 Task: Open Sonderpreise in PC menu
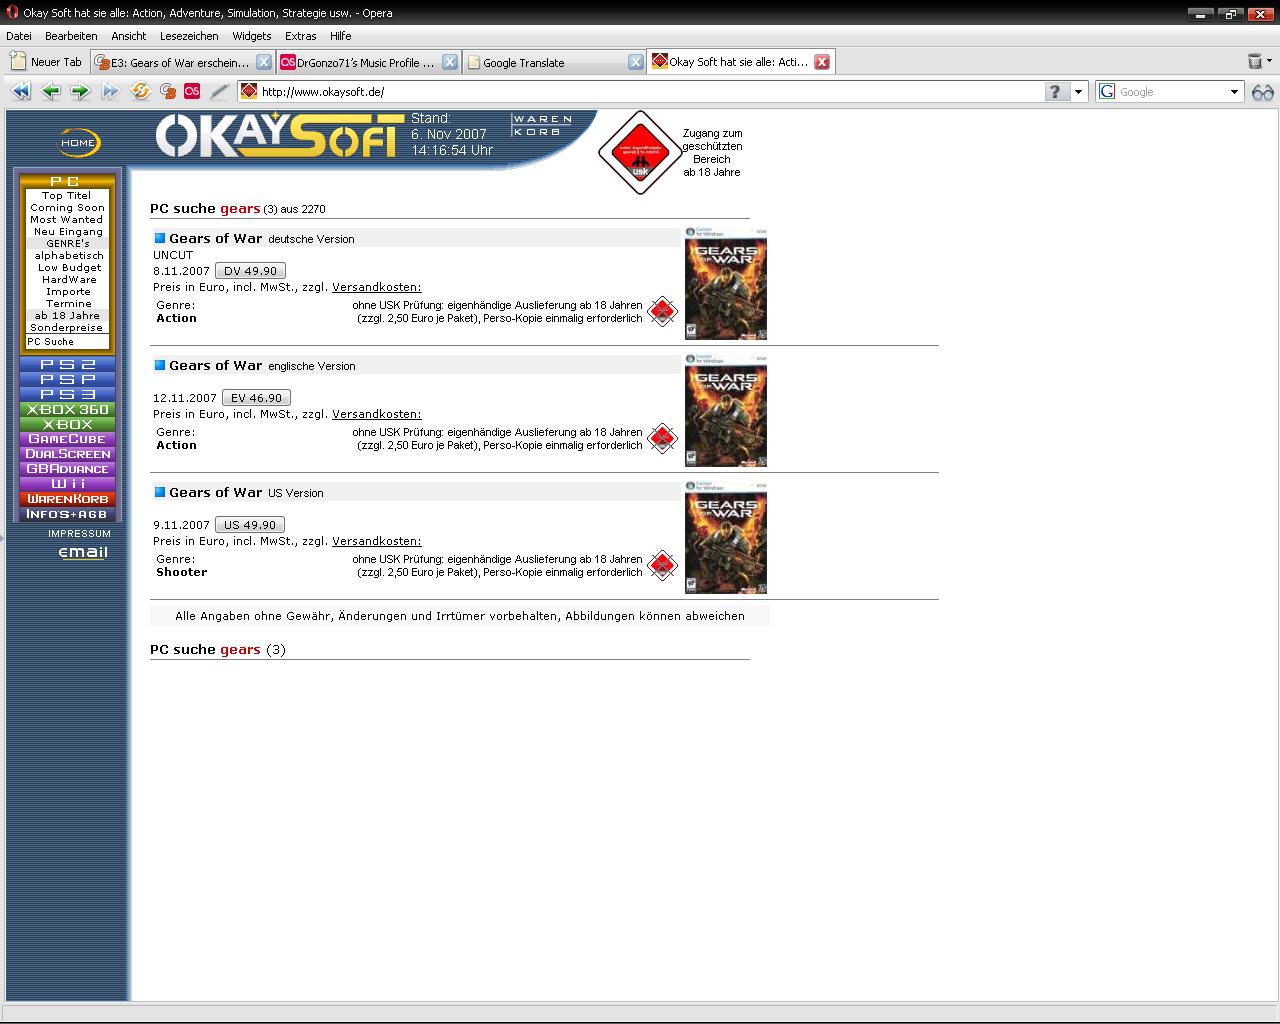(x=67, y=328)
